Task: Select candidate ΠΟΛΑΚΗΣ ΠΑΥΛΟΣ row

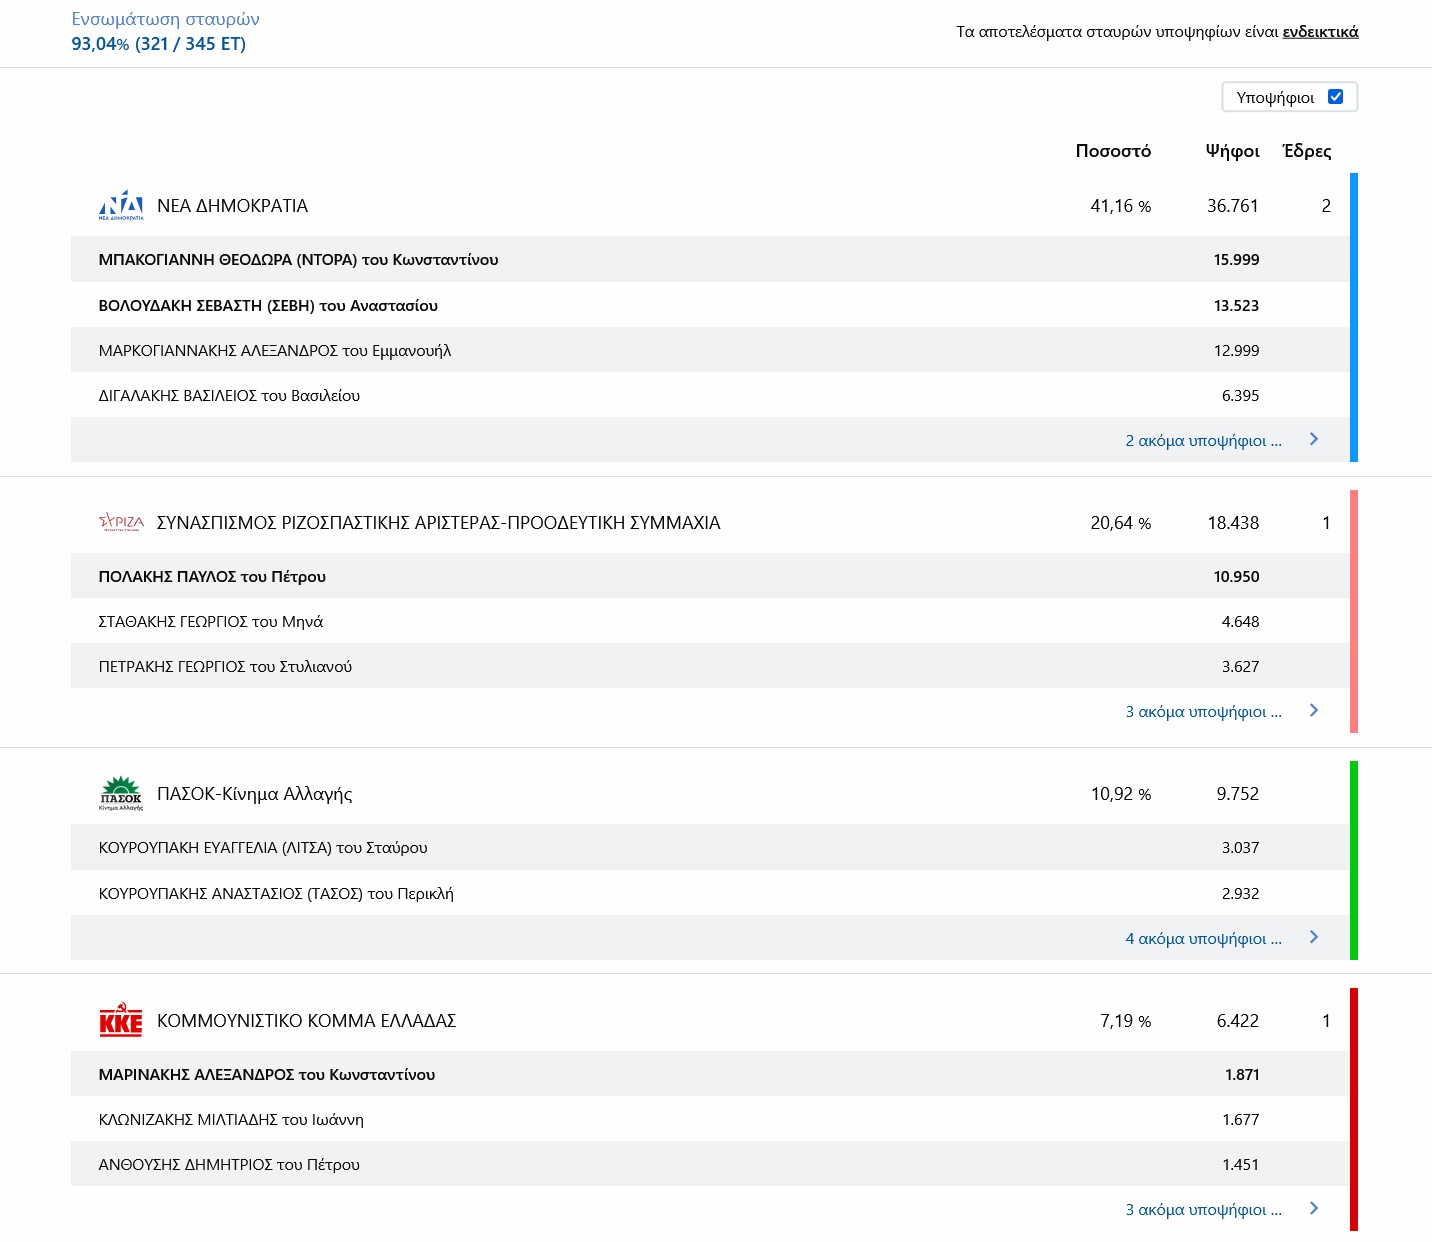Action: tap(212, 577)
